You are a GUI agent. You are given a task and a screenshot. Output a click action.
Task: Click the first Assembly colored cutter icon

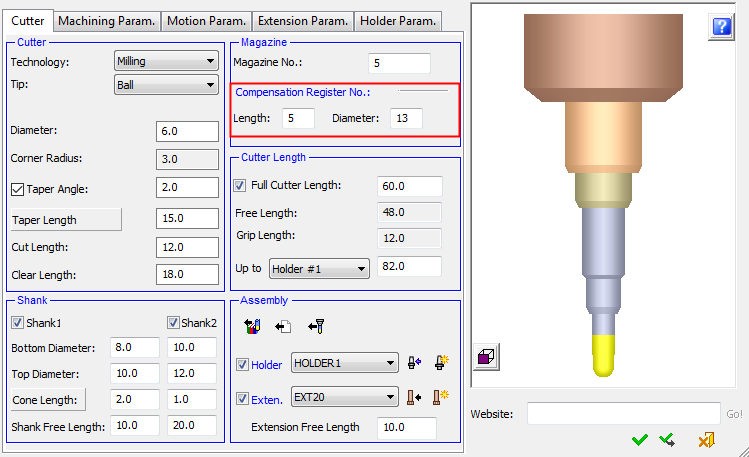[x=252, y=326]
